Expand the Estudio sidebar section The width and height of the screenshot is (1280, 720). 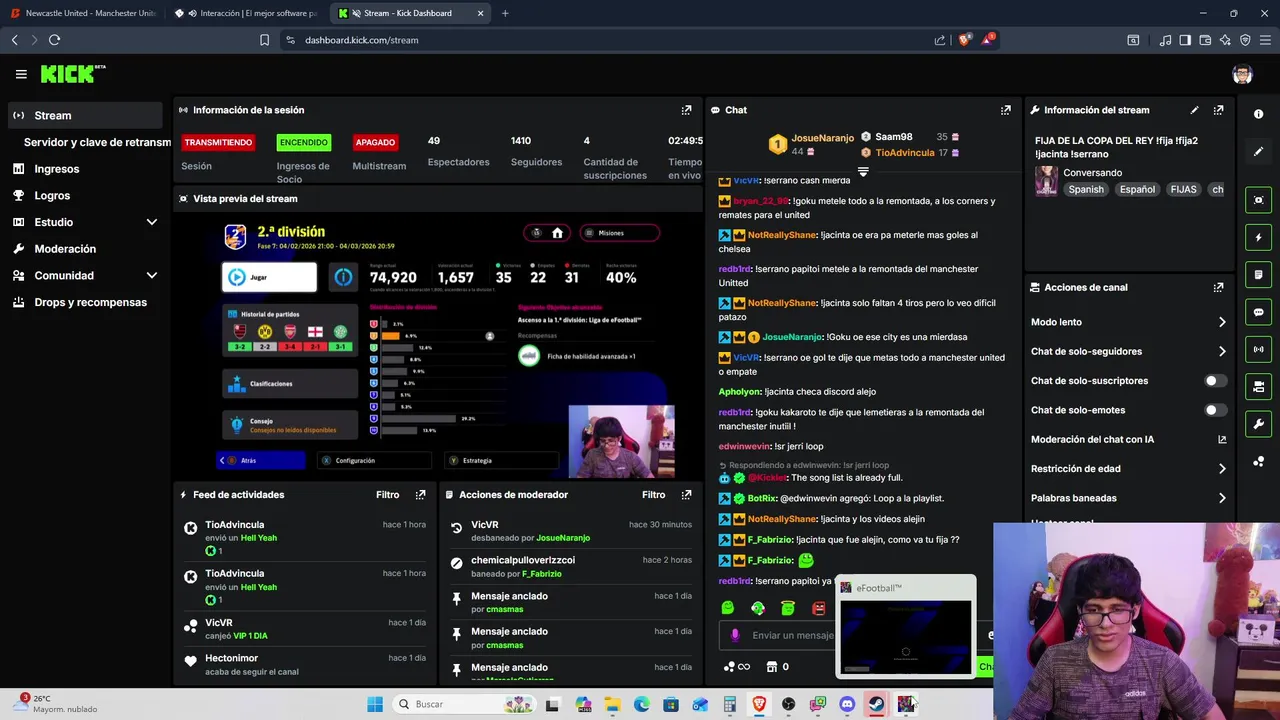[152, 222]
